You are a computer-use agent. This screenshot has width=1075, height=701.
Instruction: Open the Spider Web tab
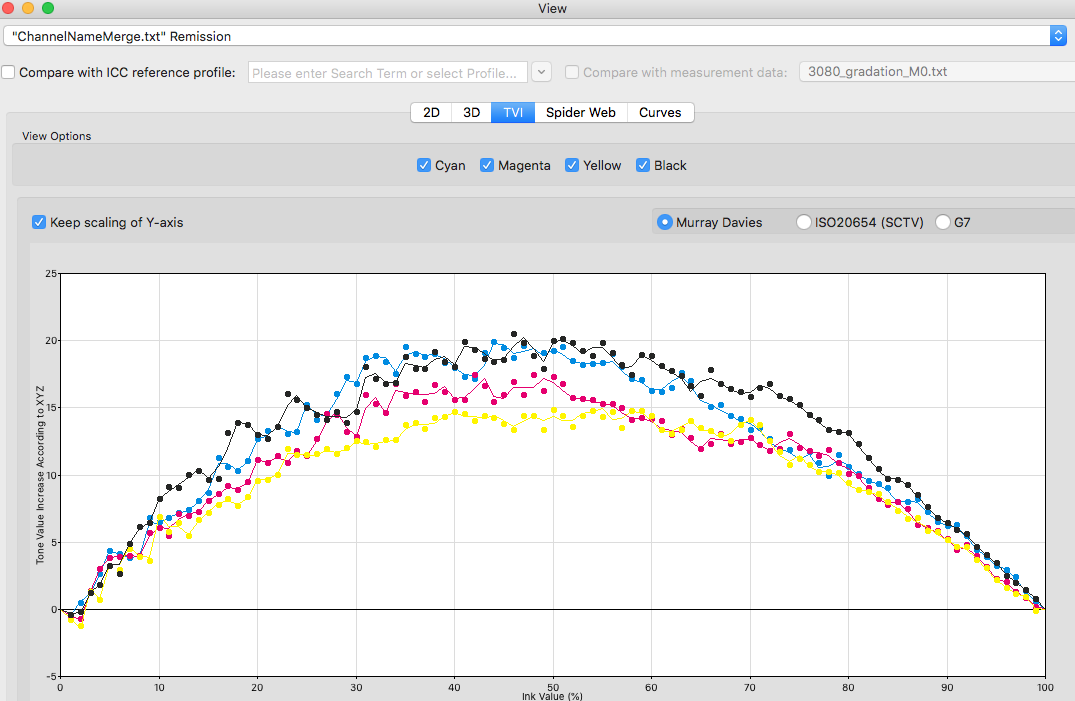(x=581, y=112)
